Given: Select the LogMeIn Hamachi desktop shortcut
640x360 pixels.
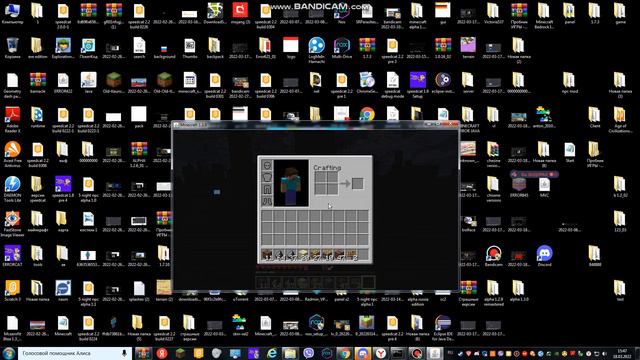Looking at the screenshot, I should (316, 50).
